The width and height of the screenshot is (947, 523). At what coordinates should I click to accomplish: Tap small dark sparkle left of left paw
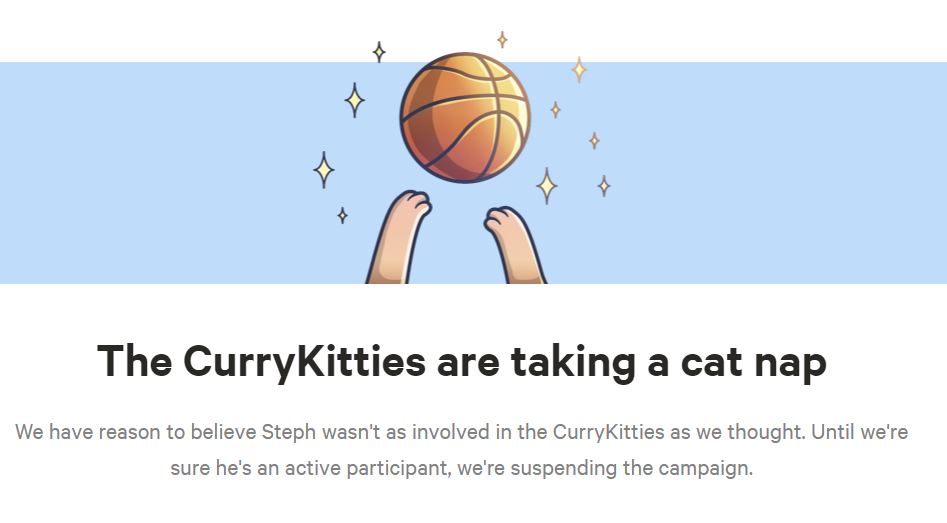342,215
